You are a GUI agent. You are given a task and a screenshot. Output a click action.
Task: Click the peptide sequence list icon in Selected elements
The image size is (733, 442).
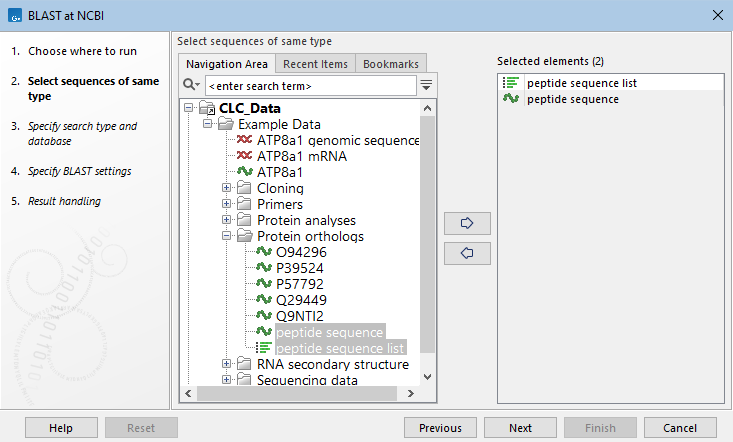click(x=510, y=84)
